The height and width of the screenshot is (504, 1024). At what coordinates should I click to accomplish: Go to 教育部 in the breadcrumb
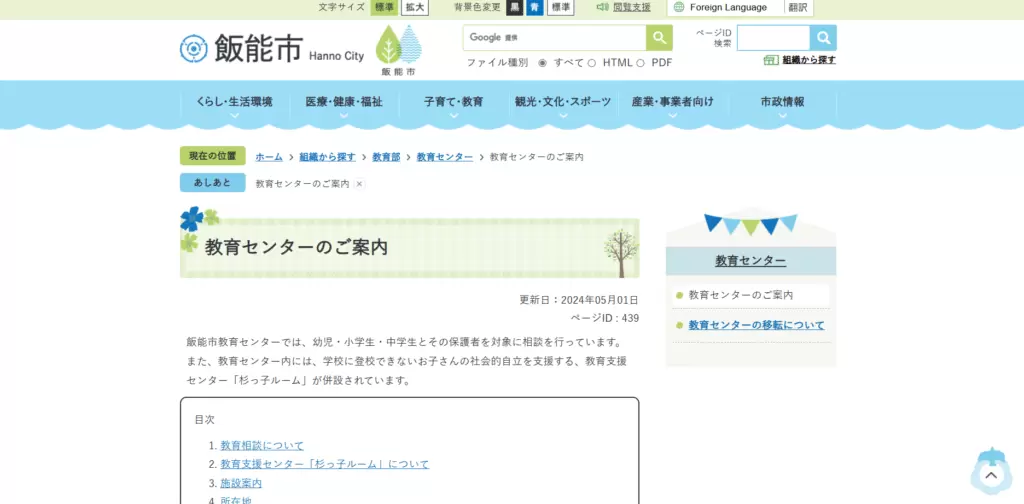(386, 157)
